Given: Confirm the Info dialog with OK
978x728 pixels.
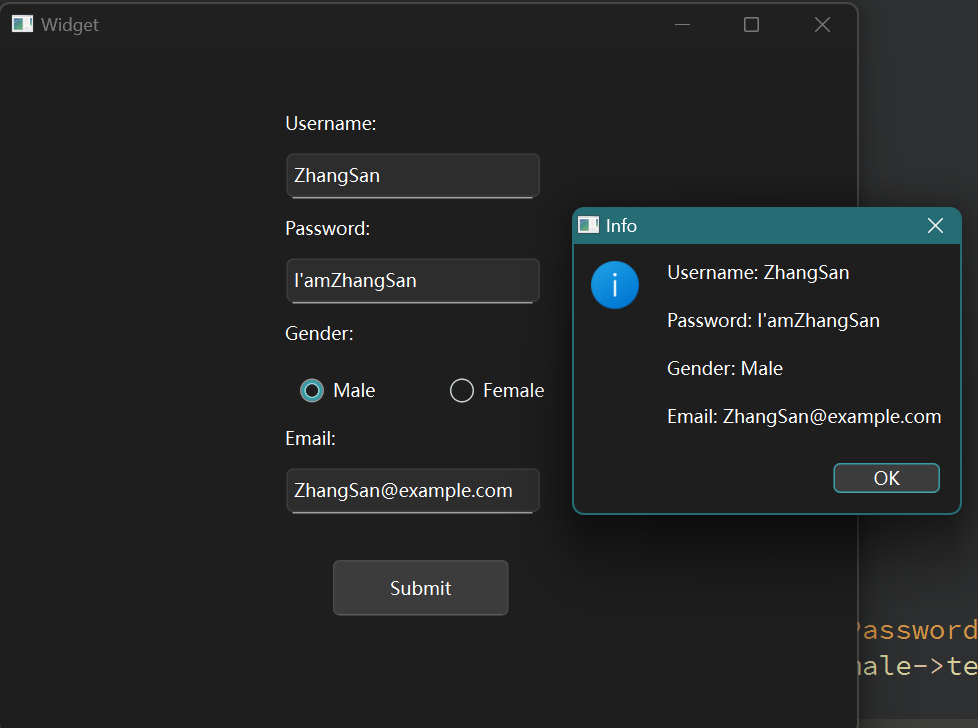Looking at the screenshot, I should pos(886,478).
